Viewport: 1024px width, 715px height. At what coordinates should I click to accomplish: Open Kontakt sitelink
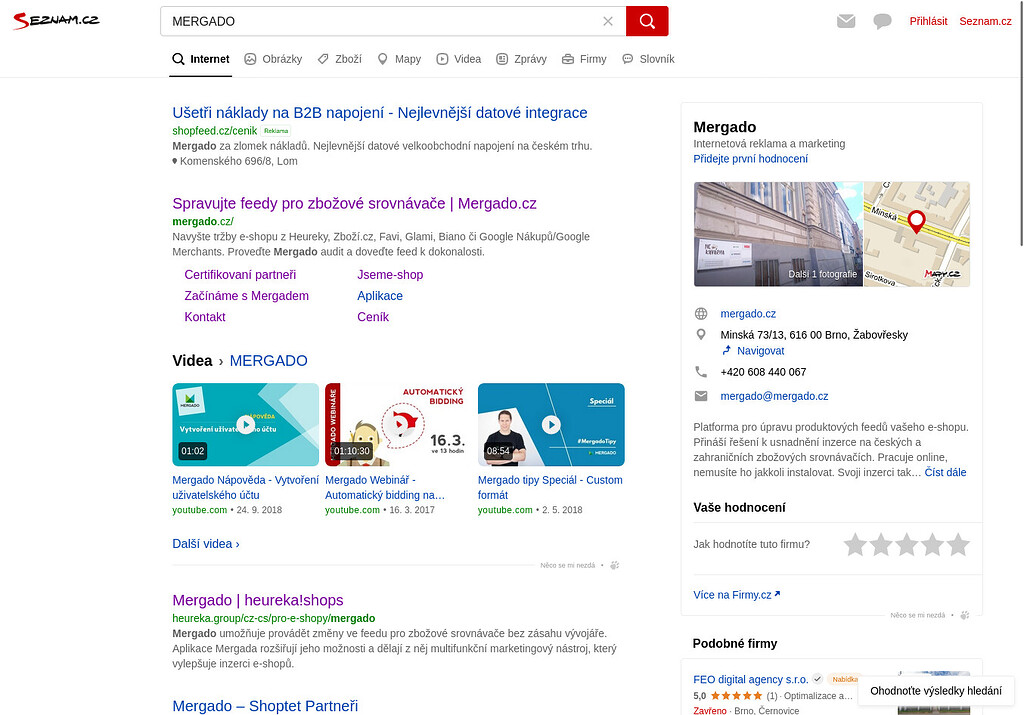point(204,317)
